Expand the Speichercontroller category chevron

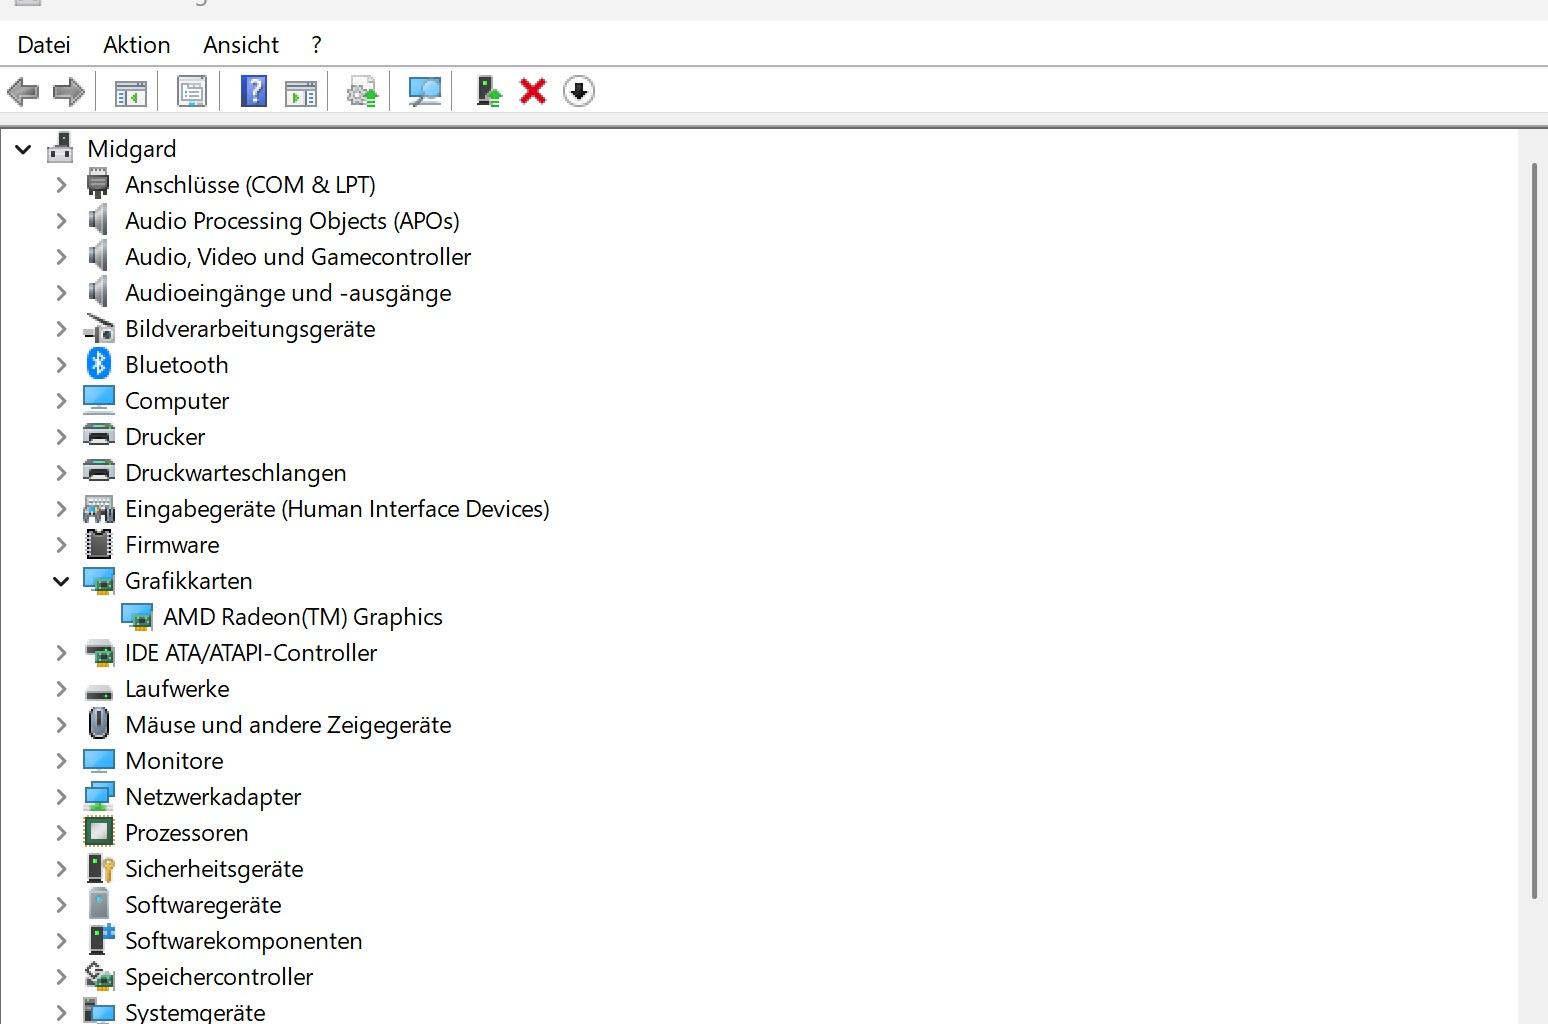pos(61,977)
